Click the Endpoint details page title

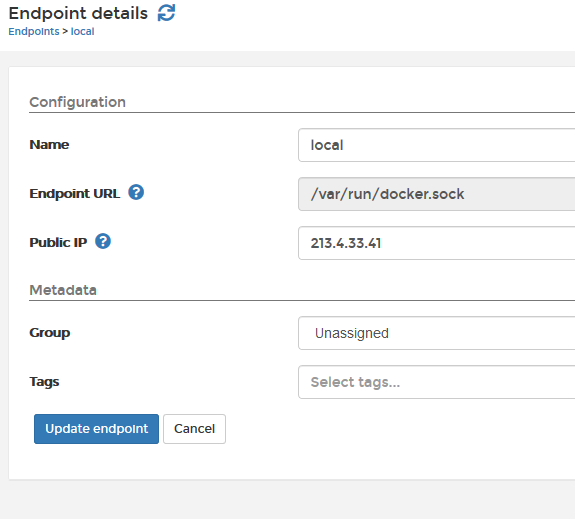78,14
